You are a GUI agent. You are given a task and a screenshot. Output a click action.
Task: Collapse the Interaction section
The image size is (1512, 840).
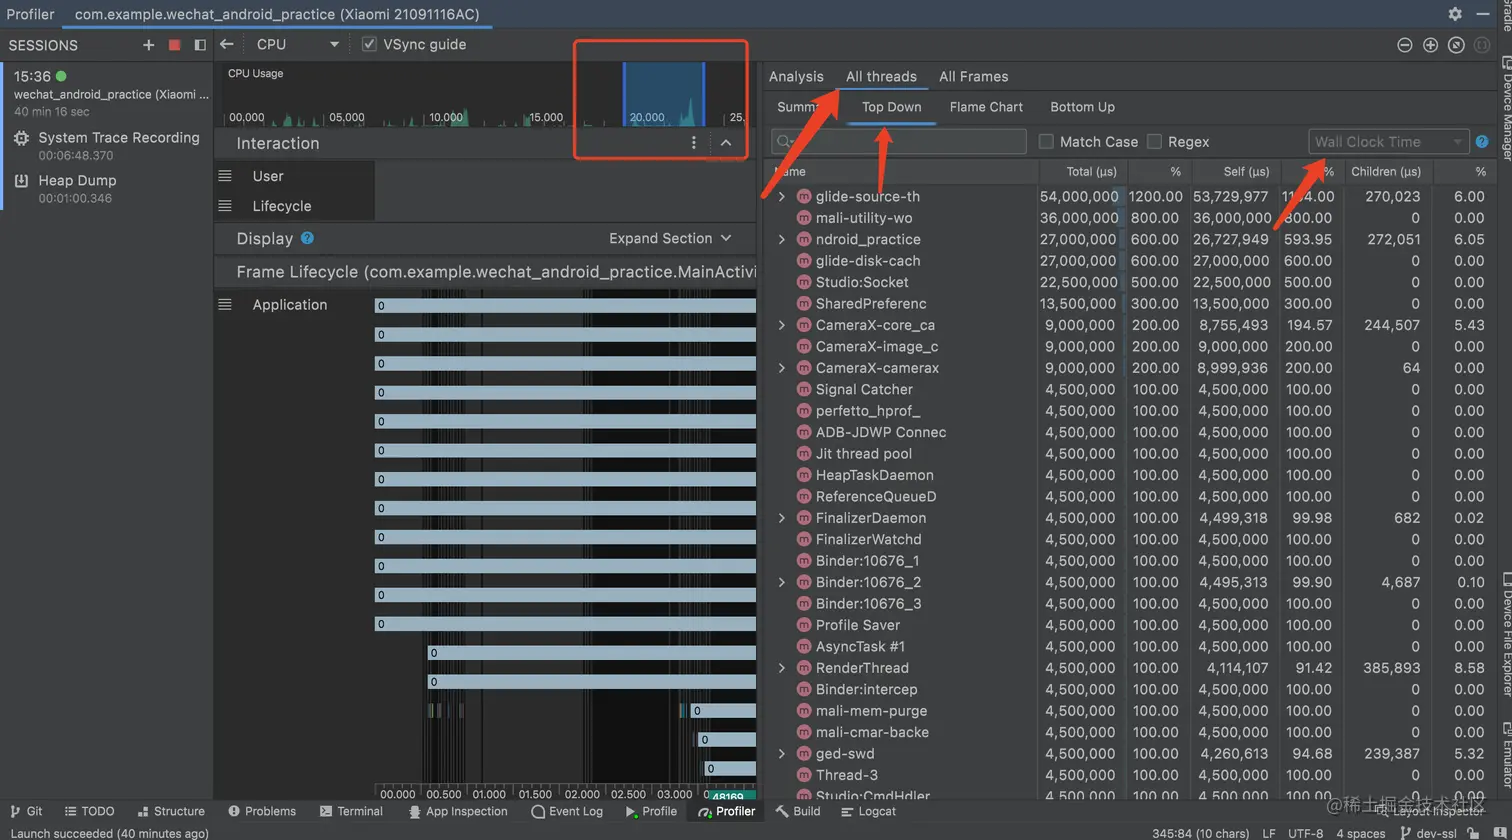(x=726, y=143)
